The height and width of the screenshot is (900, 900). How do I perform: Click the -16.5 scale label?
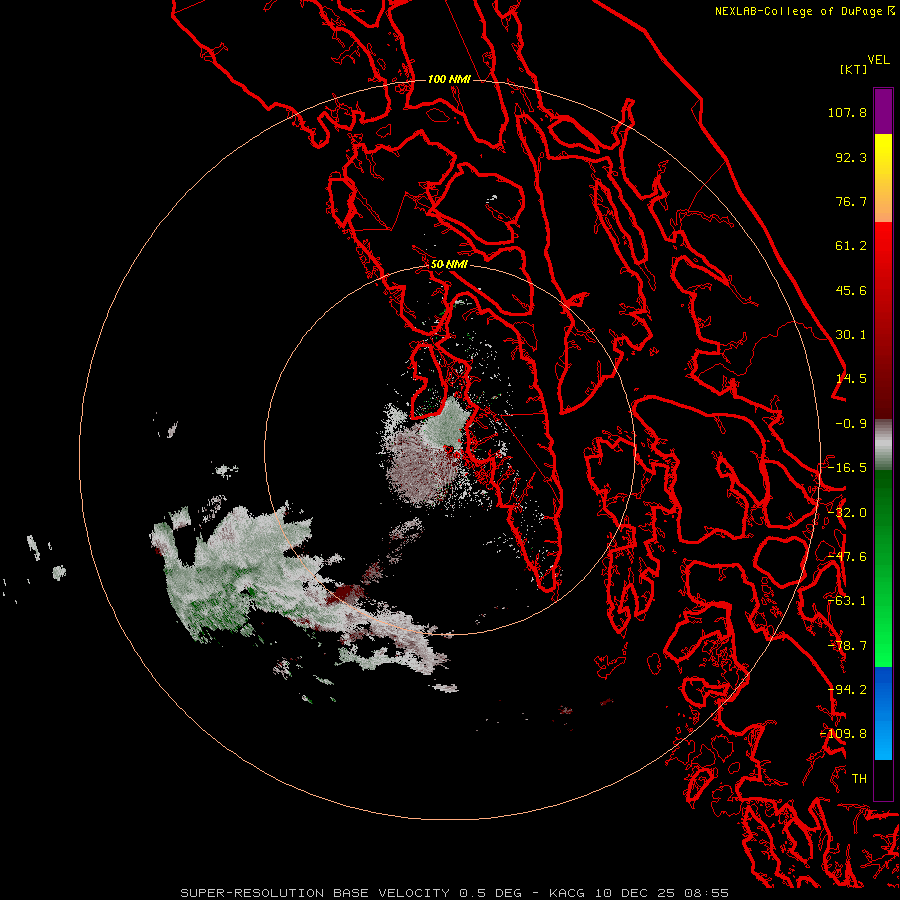pos(847,468)
